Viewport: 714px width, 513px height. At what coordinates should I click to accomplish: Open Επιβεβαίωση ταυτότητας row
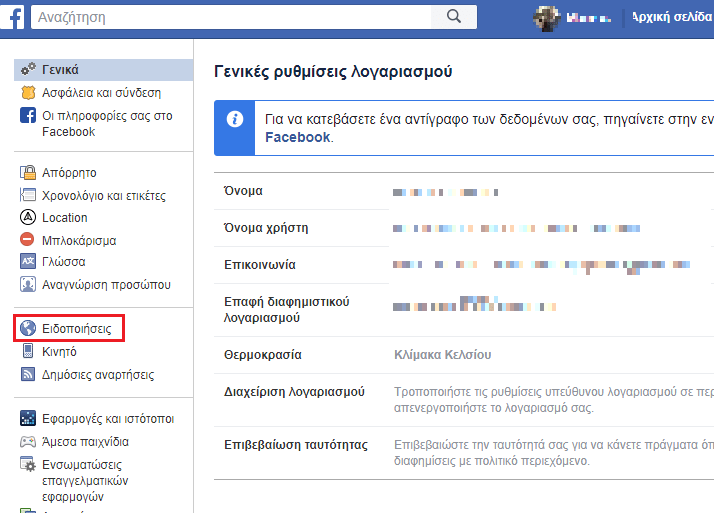tap(464, 453)
